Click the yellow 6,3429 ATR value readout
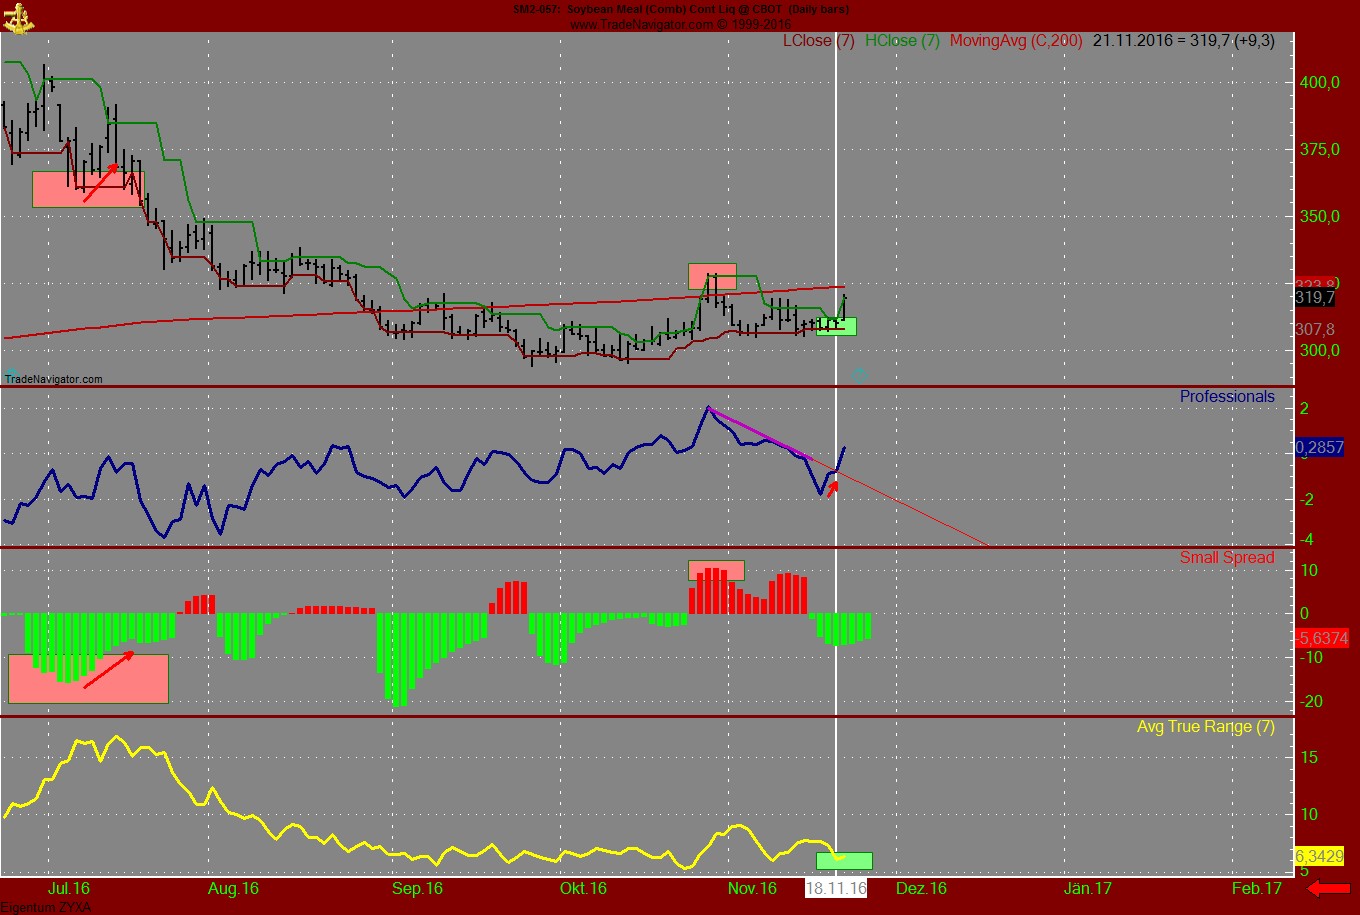This screenshot has width=1360, height=915. point(1320,856)
